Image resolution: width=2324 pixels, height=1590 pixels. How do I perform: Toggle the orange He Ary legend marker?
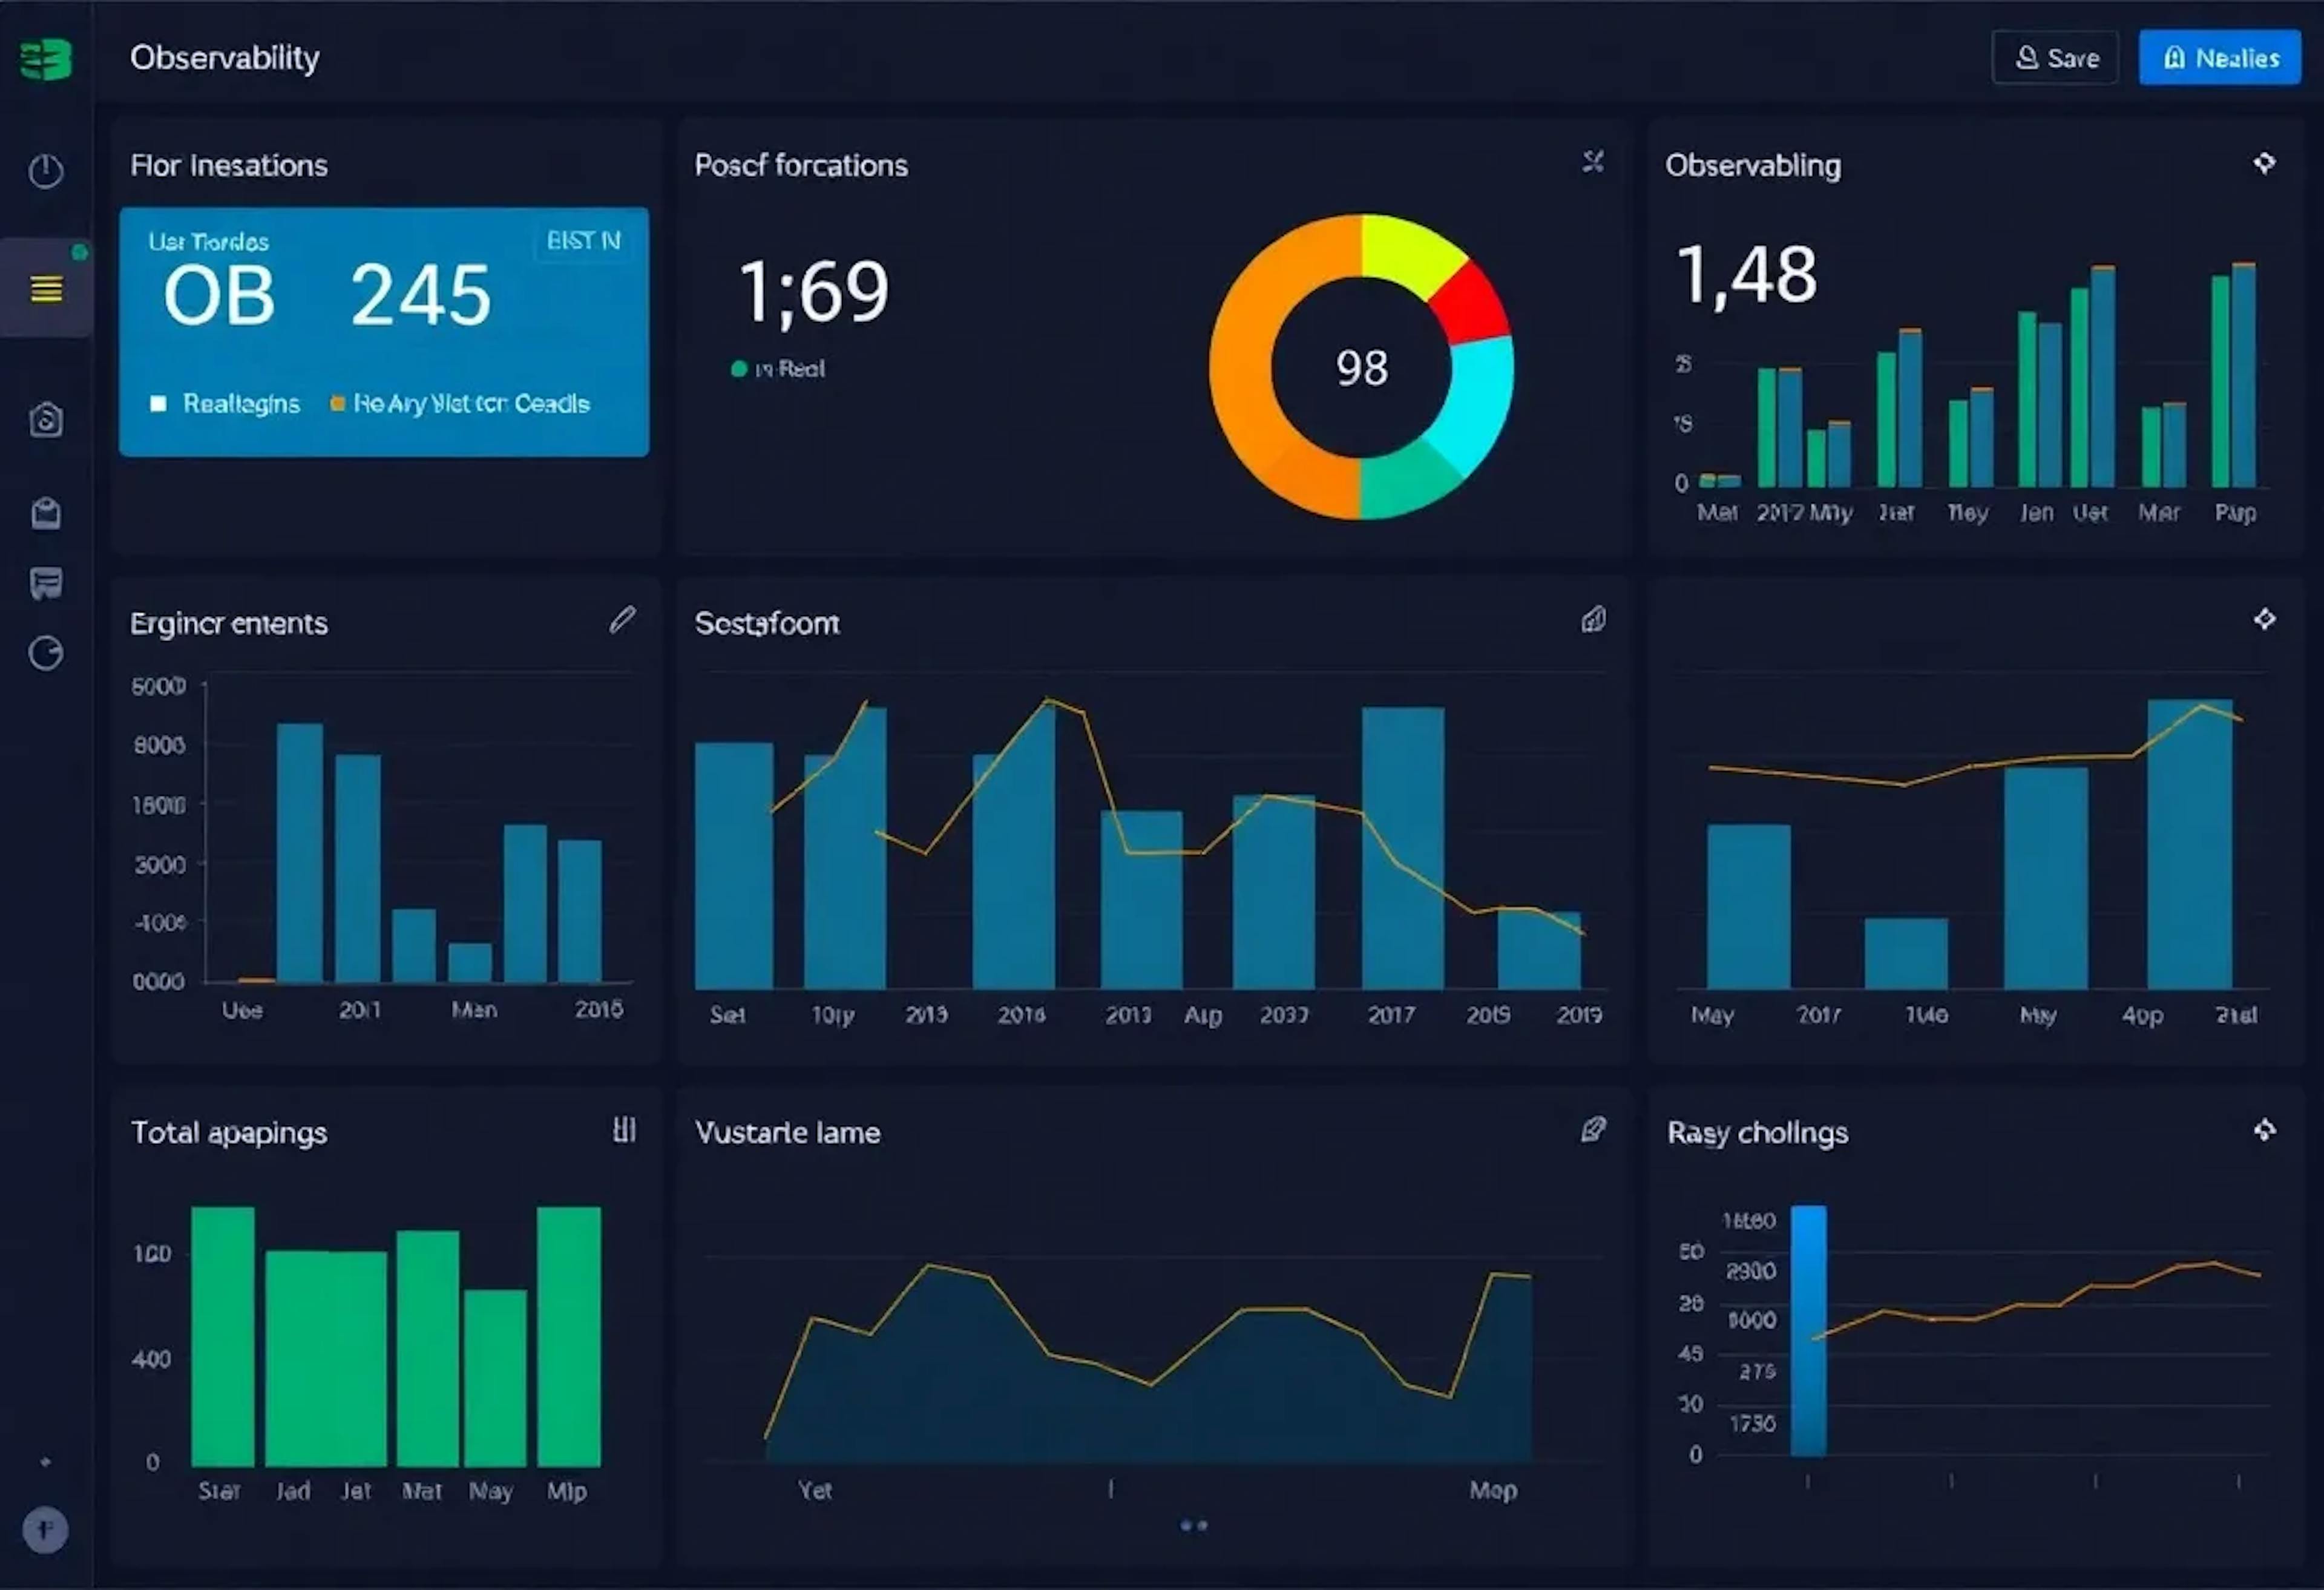tap(338, 403)
